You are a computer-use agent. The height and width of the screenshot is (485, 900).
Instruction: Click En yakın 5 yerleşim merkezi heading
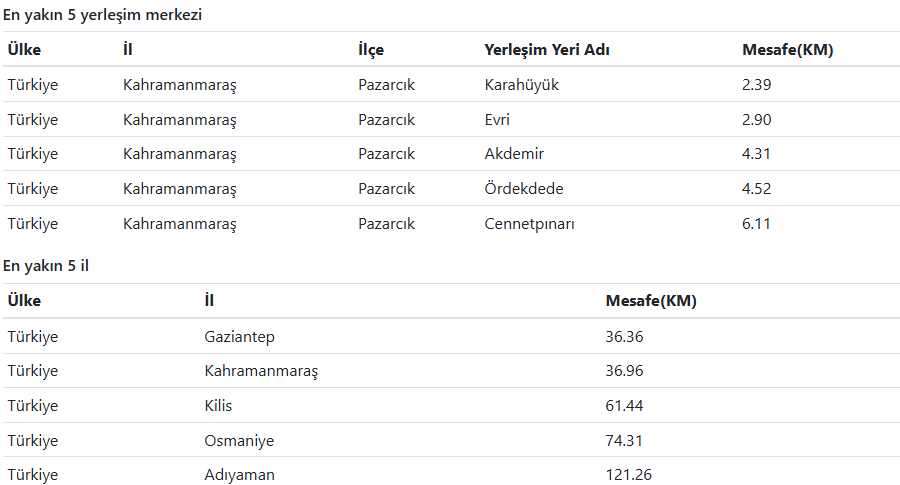pyautogui.click(x=102, y=15)
